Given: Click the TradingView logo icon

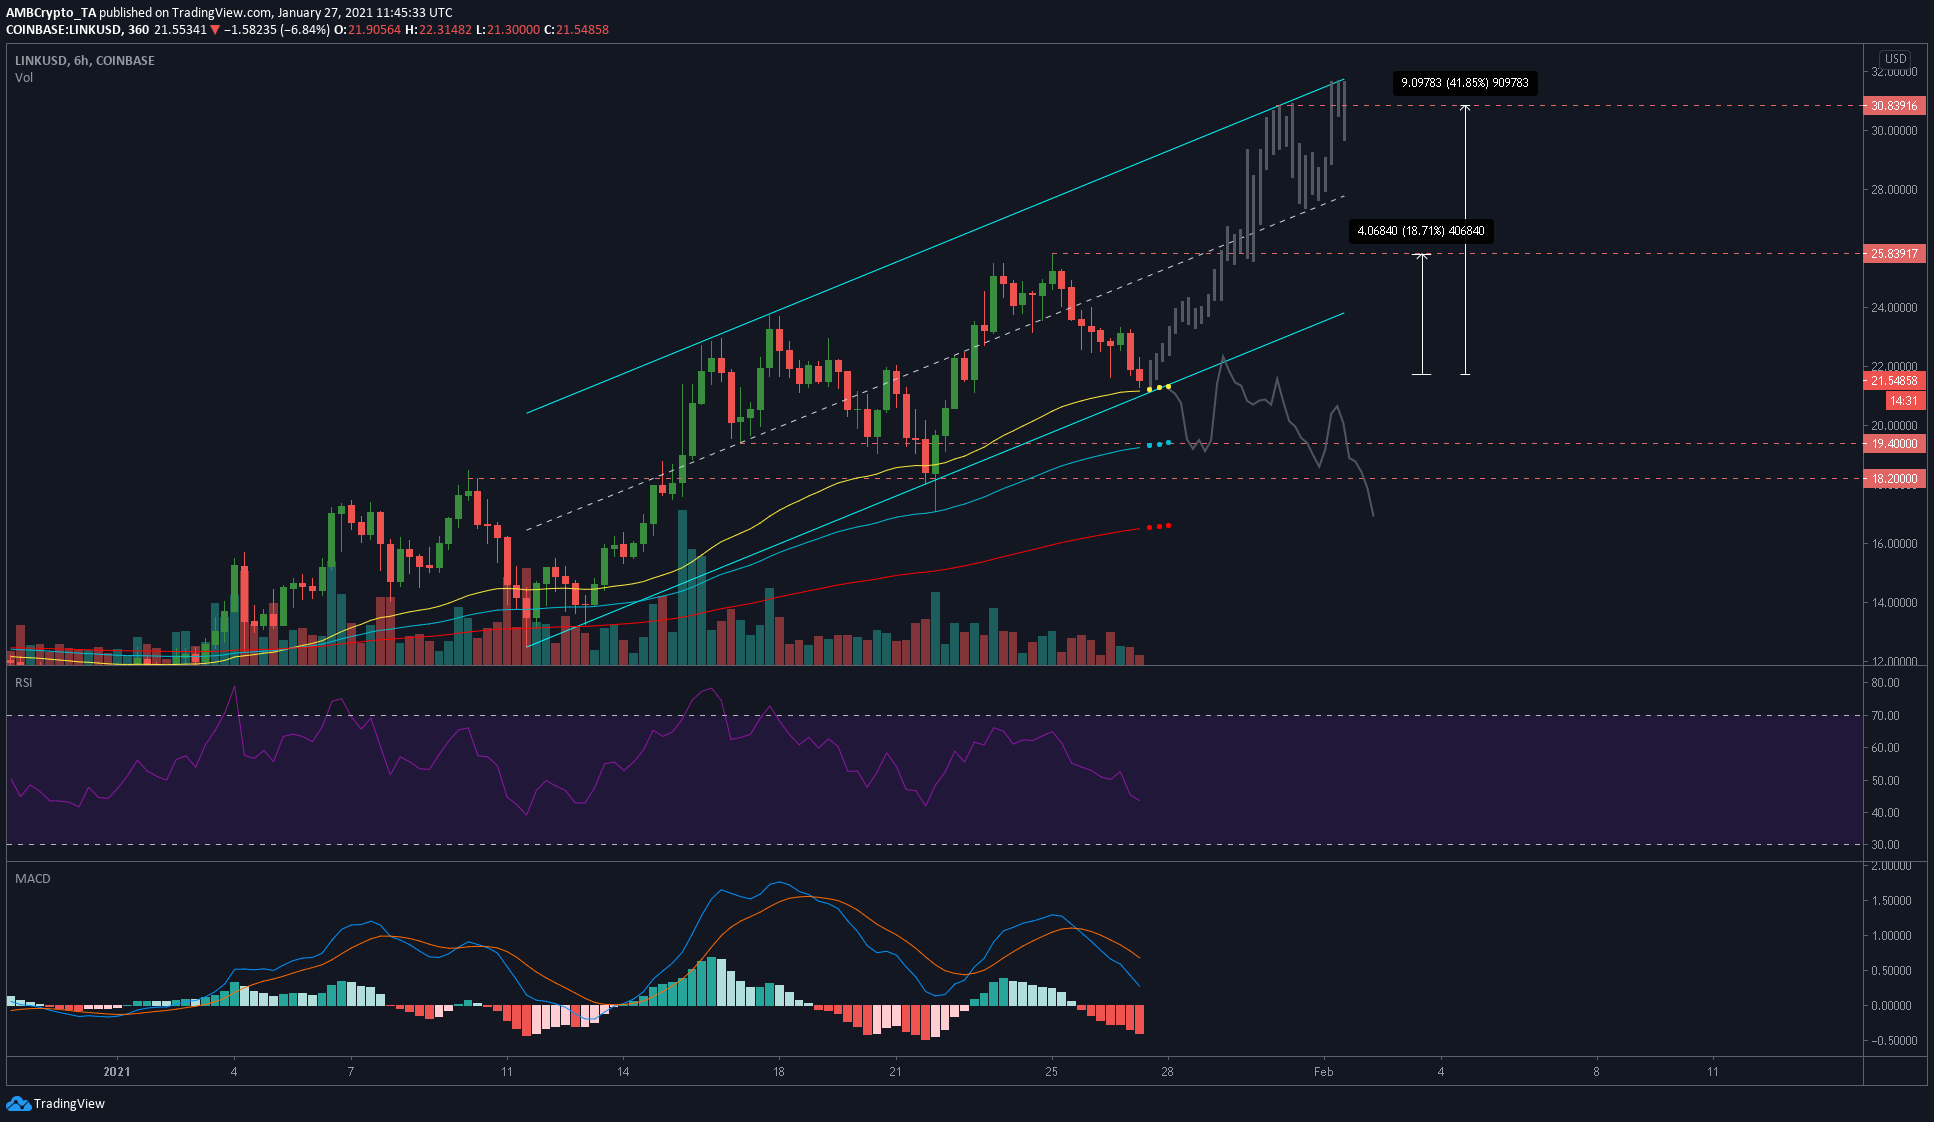Looking at the screenshot, I should coord(18,1103).
